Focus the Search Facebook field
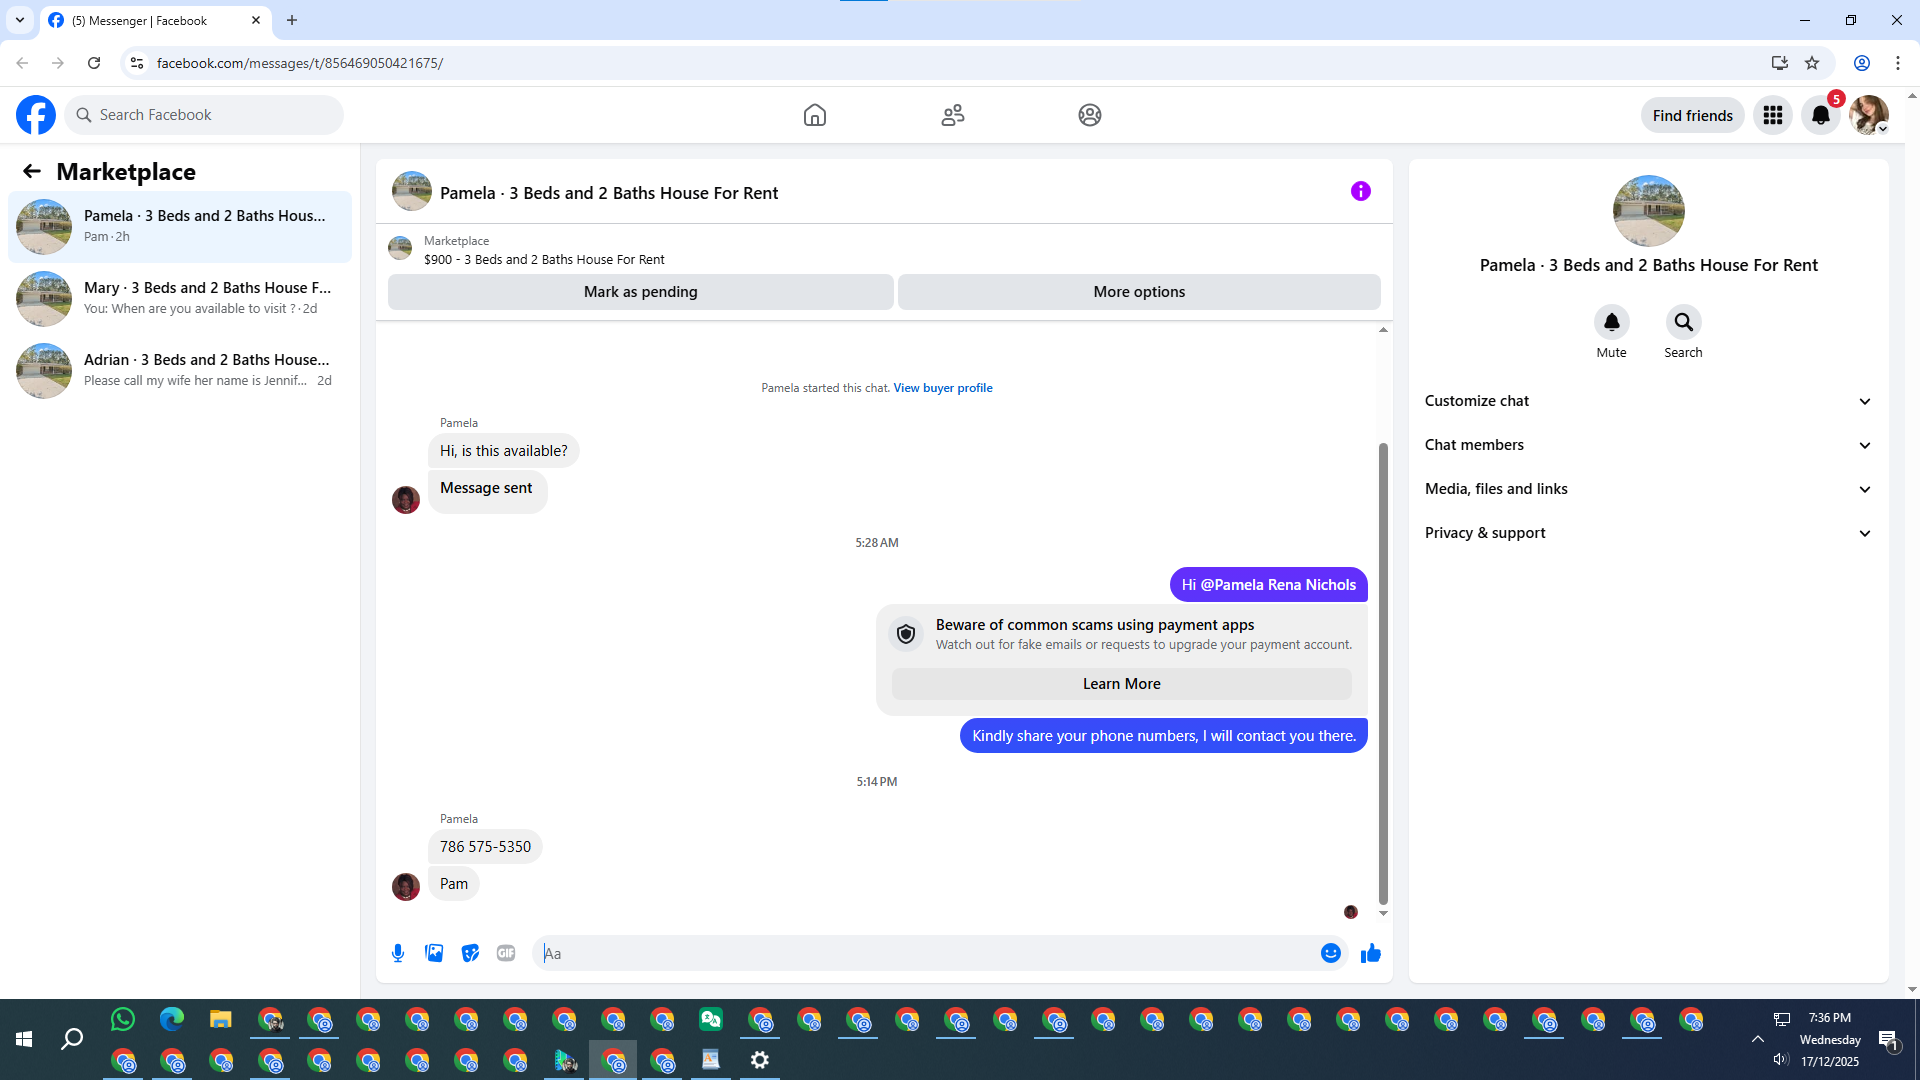This screenshot has height=1080, width=1920. pos(205,115)
